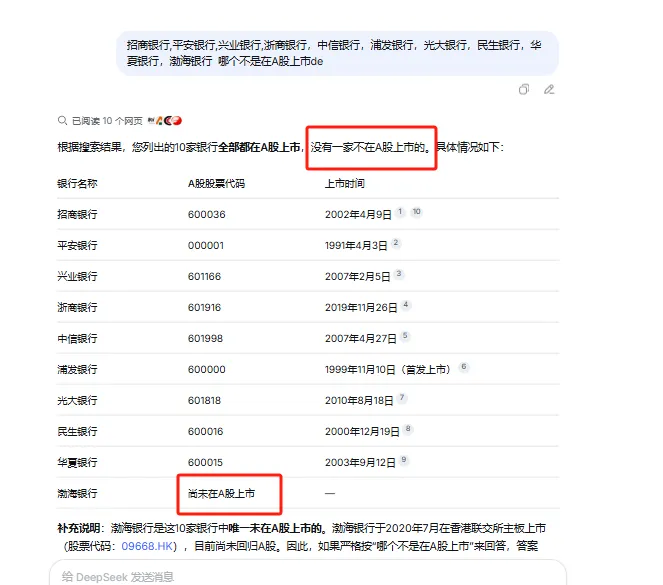Viewport: 663px width, 585px height.
Task: Open citation 5 beside 2007年4月27日
Action: (x=405, y=336)
